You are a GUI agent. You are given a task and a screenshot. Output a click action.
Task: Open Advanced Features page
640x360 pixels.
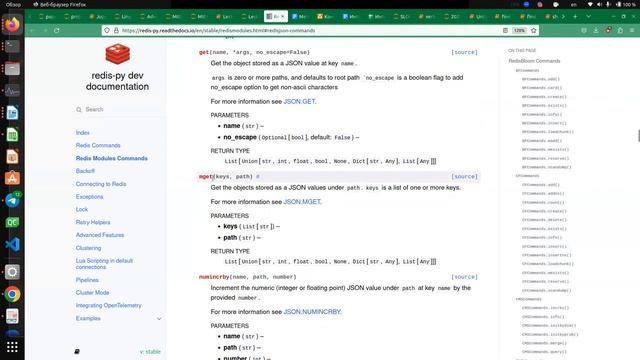pyautogui.click(x=100, y=235)
